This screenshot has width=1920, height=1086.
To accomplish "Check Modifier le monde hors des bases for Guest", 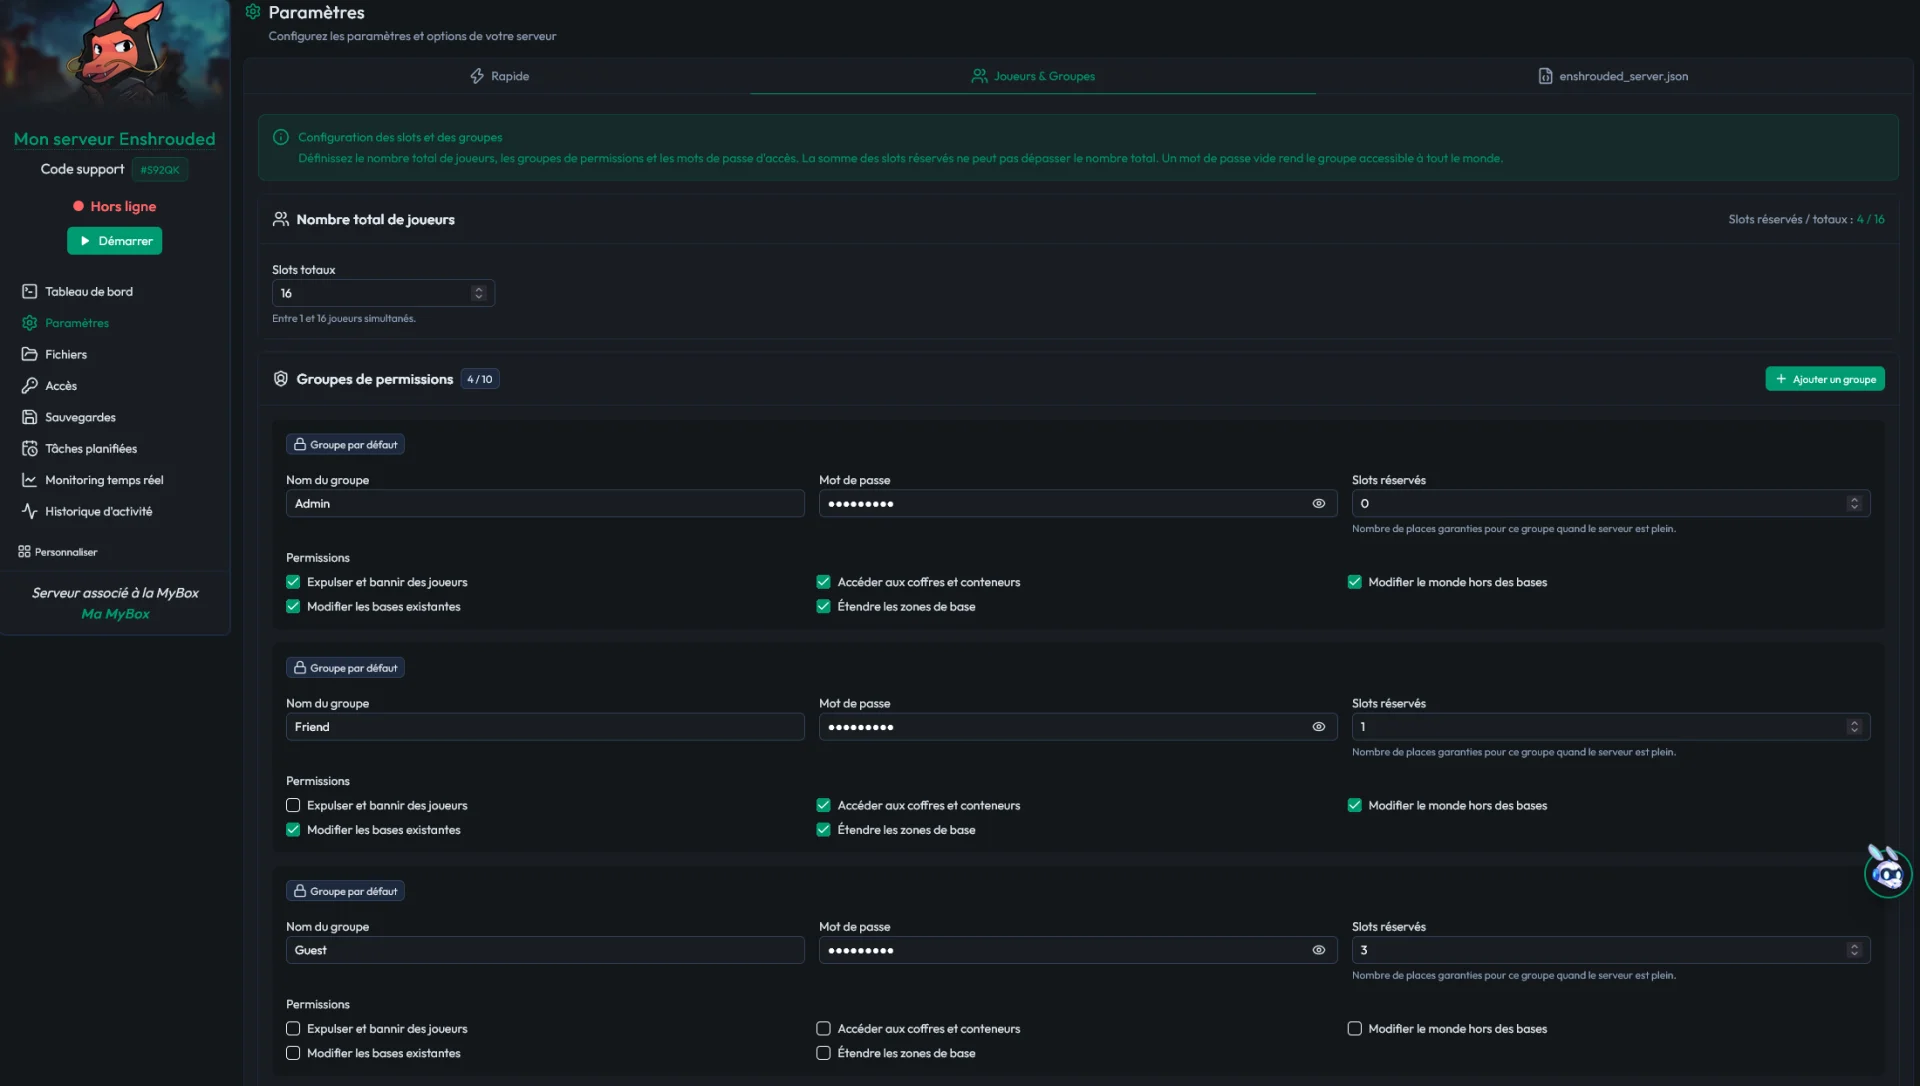I will click(x=1354, y=1028).
